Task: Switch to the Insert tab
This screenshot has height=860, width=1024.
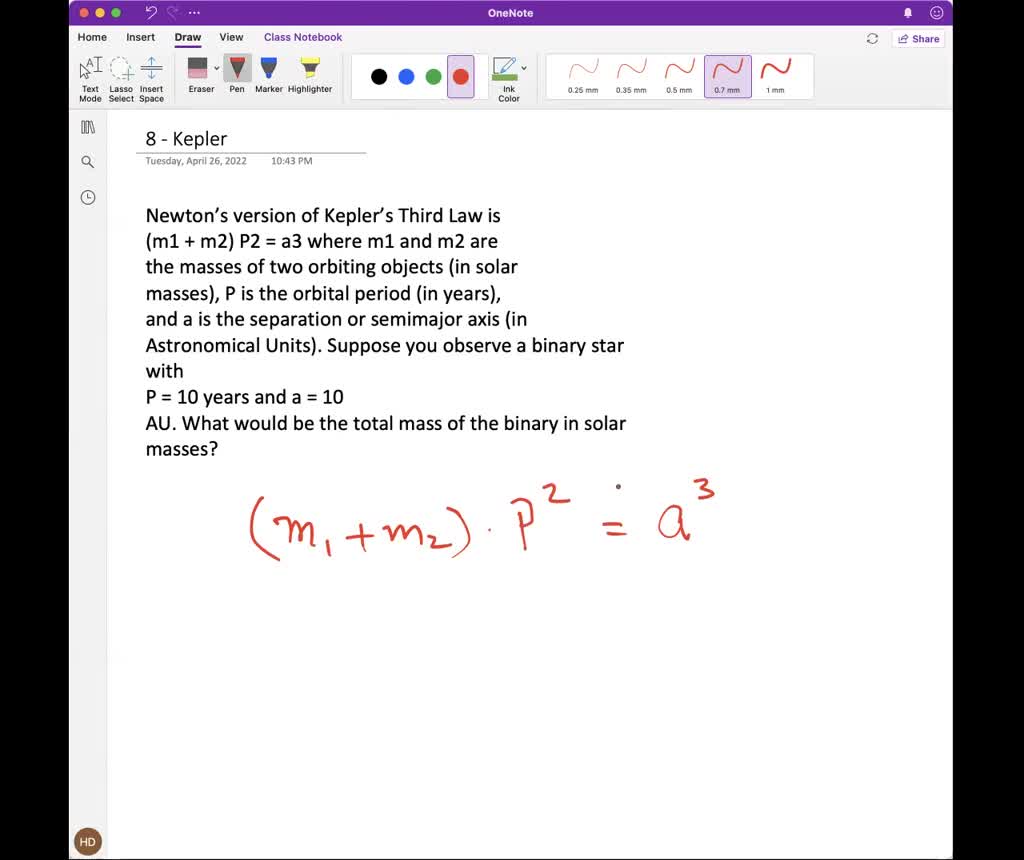Action: (x=140, y=37)
